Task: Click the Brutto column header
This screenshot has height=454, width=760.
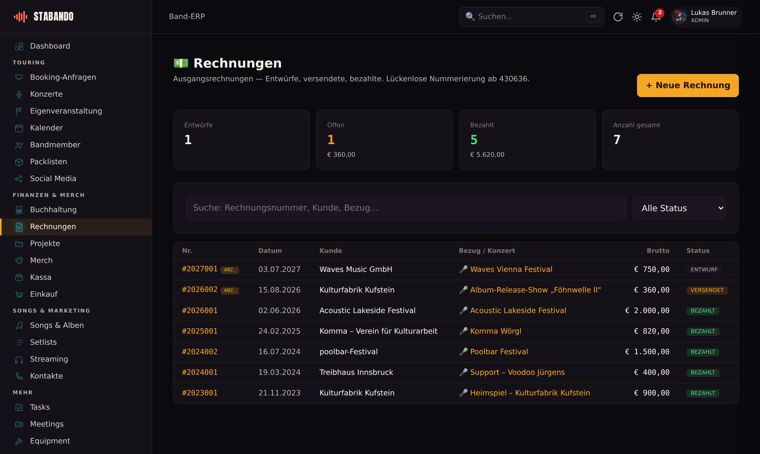Action: coord(658,250)
